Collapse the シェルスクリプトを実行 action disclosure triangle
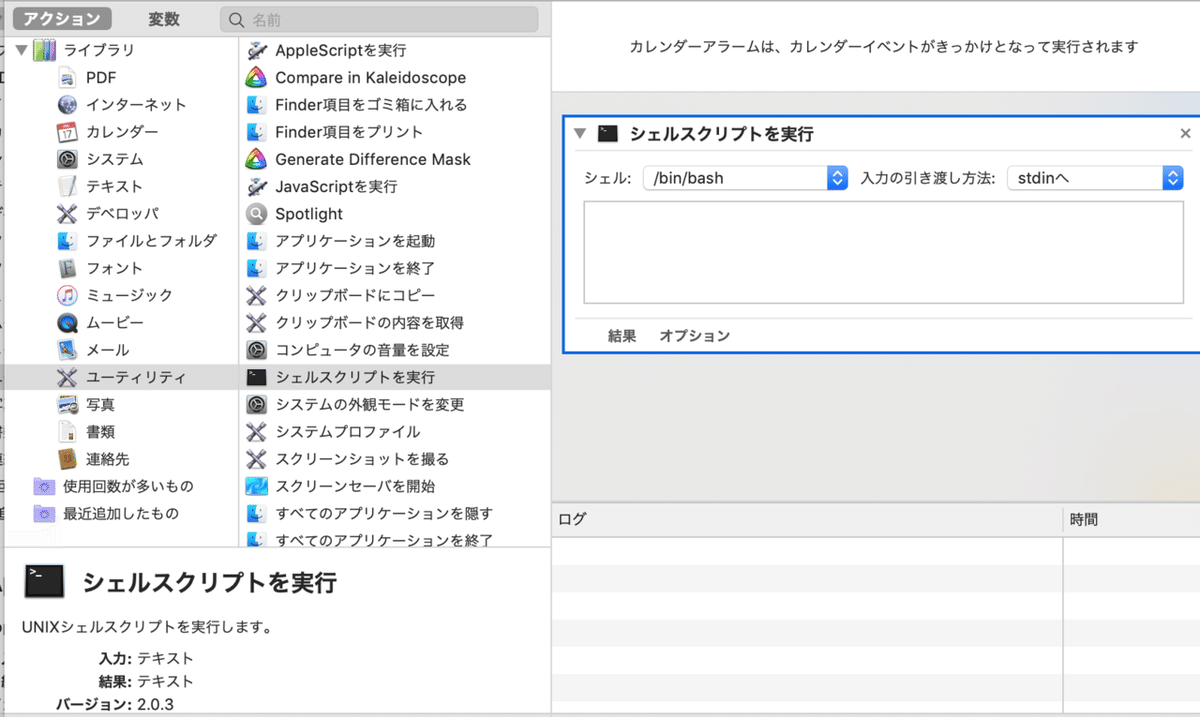Viewport: 1200px width, 717px height. pos(578,132)
